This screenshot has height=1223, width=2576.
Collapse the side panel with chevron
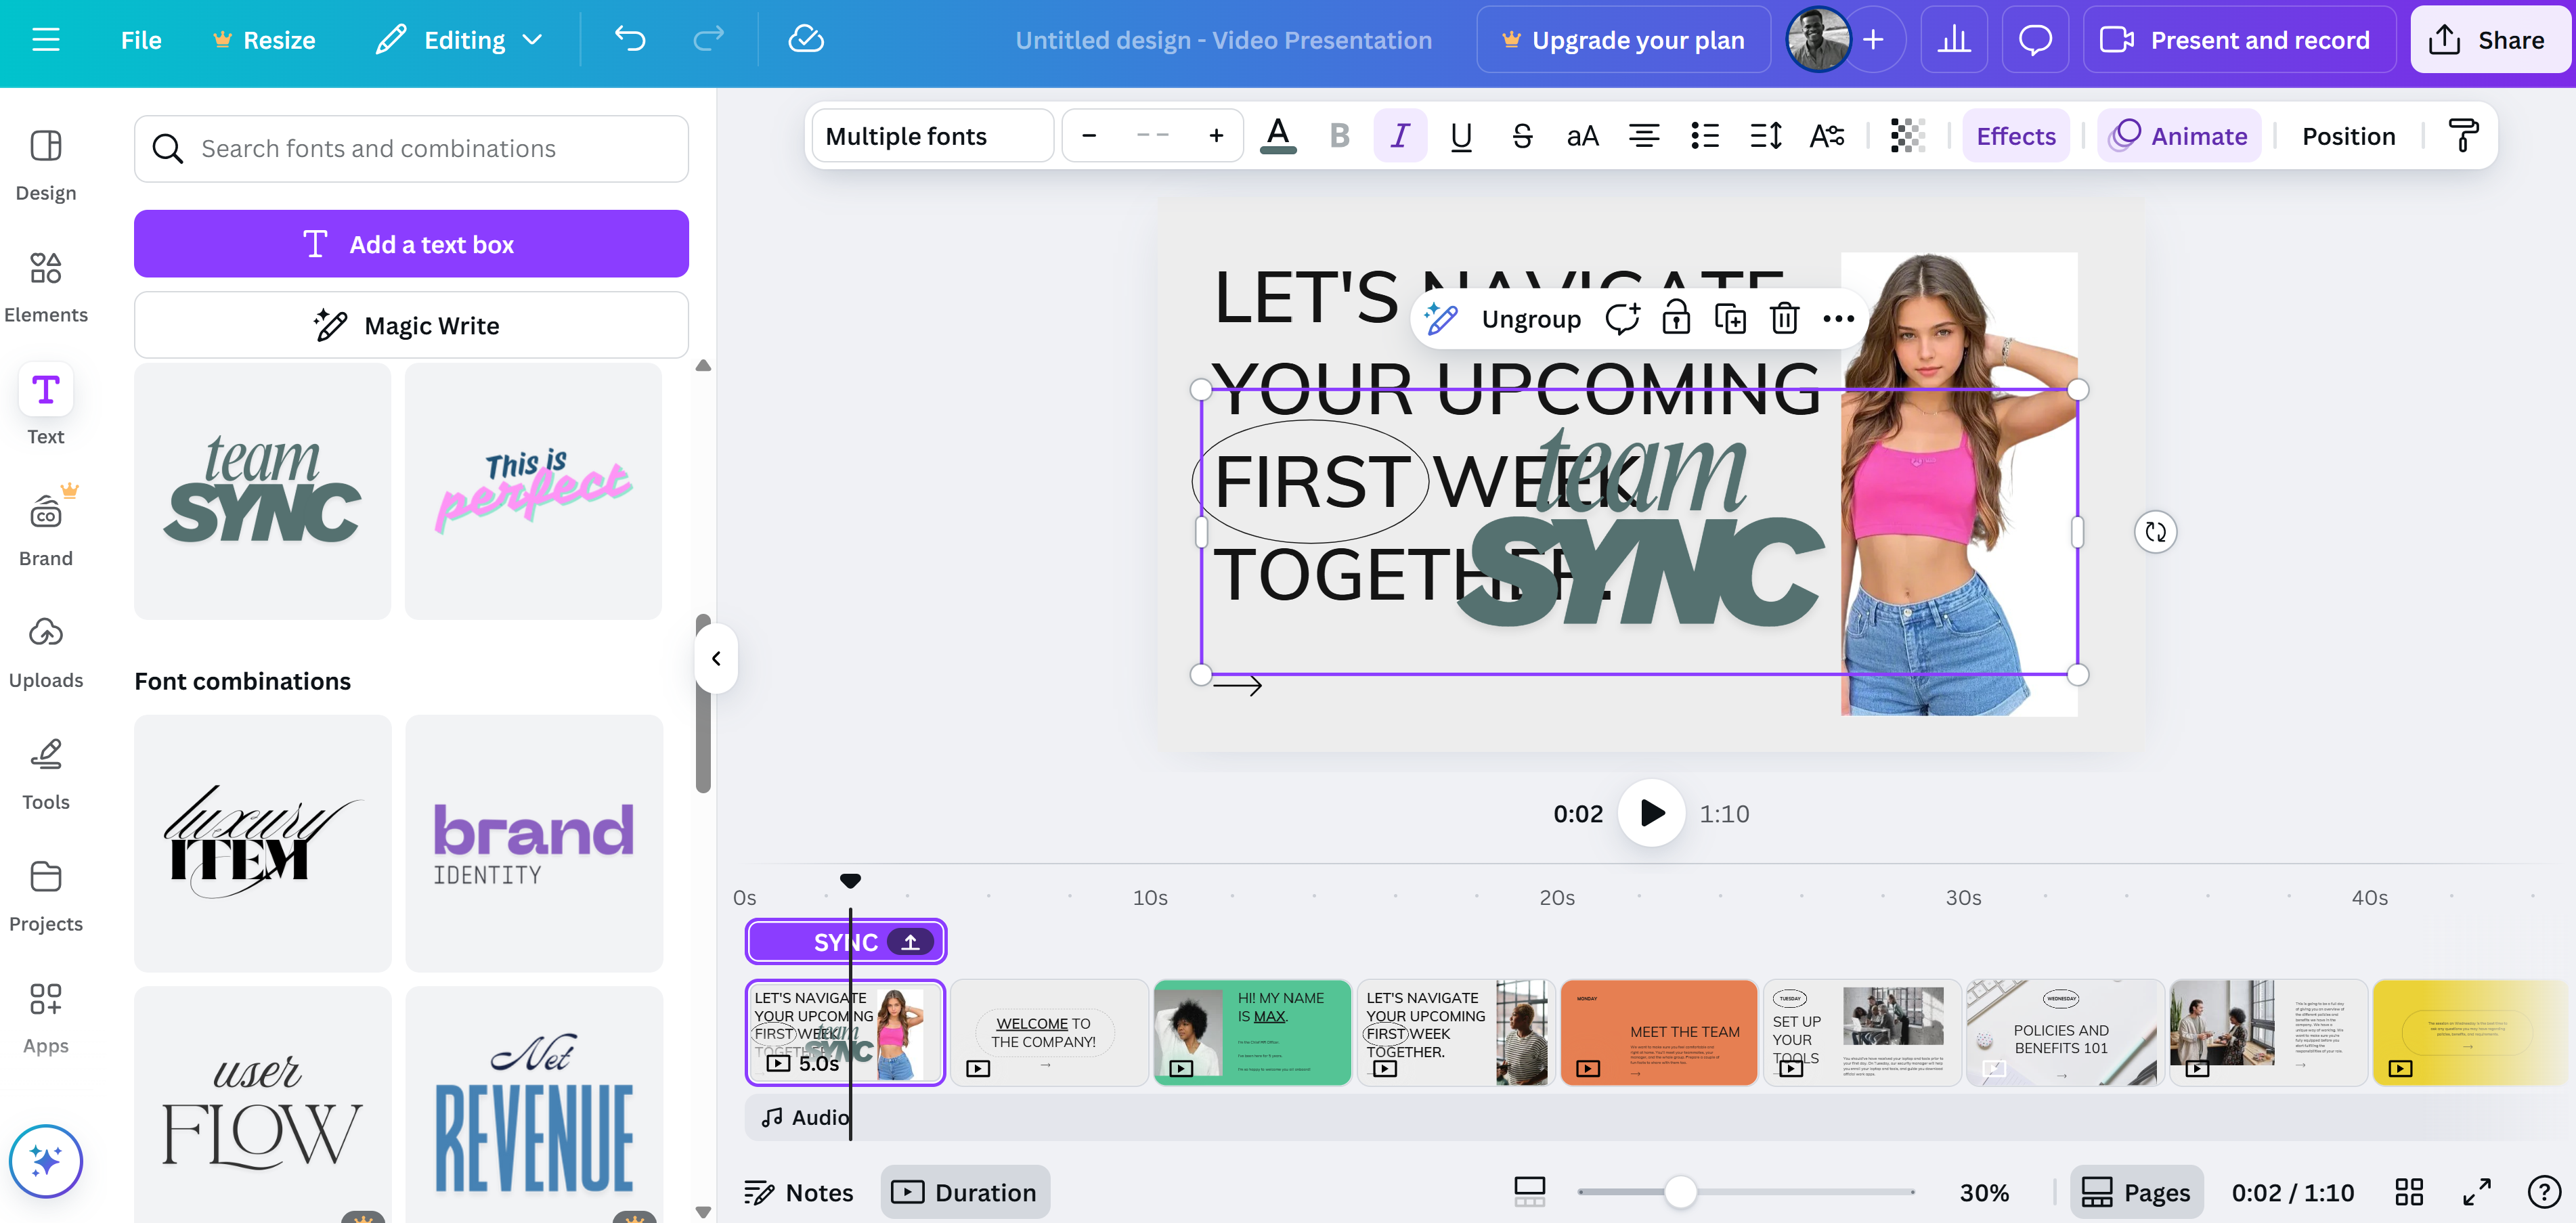[x=716, y=658]
